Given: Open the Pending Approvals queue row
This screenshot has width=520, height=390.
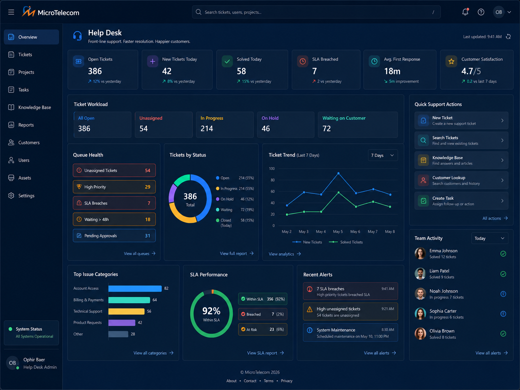Looking at the screenshot, I should tap(114, 236).
